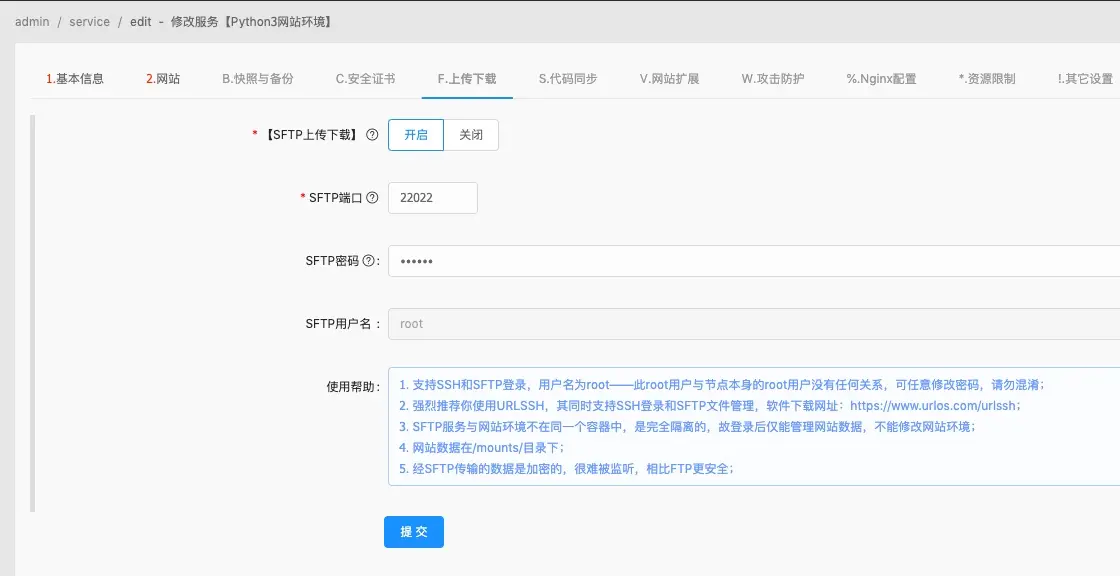
Task: Click help line 1 about root用户
Action: (721, 384)
